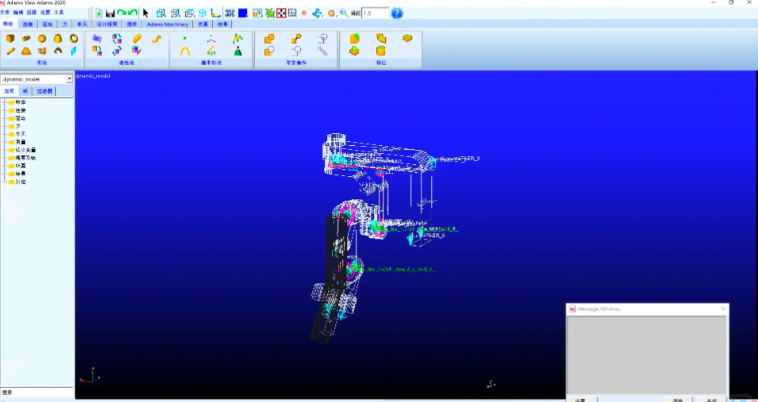
Task: Open the dynamic_model dropdown list
Action: coord(70,78)
